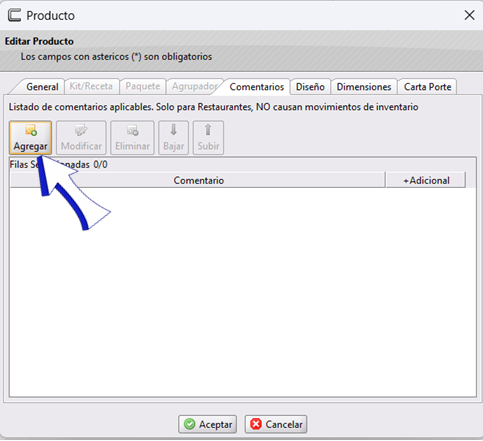Viewport: 483px width, 441px height.
Task: Click the Modificar comment button
Action: pyautogui.click(x=81, y=138)
